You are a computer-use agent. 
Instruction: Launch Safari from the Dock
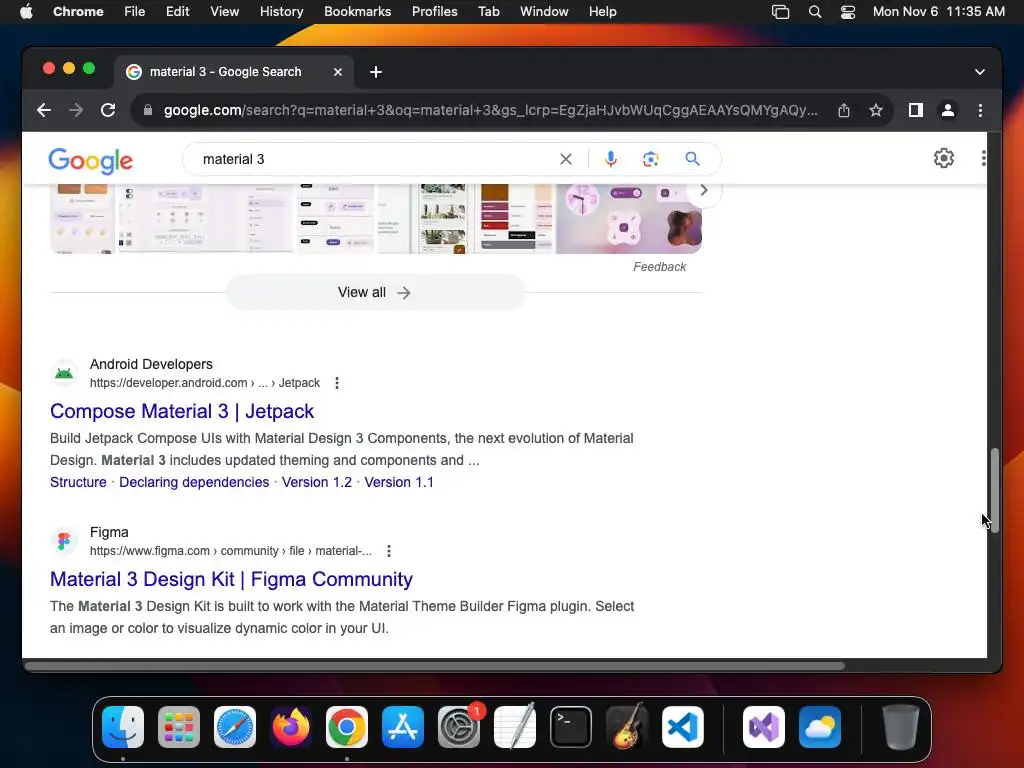(235, 727)
